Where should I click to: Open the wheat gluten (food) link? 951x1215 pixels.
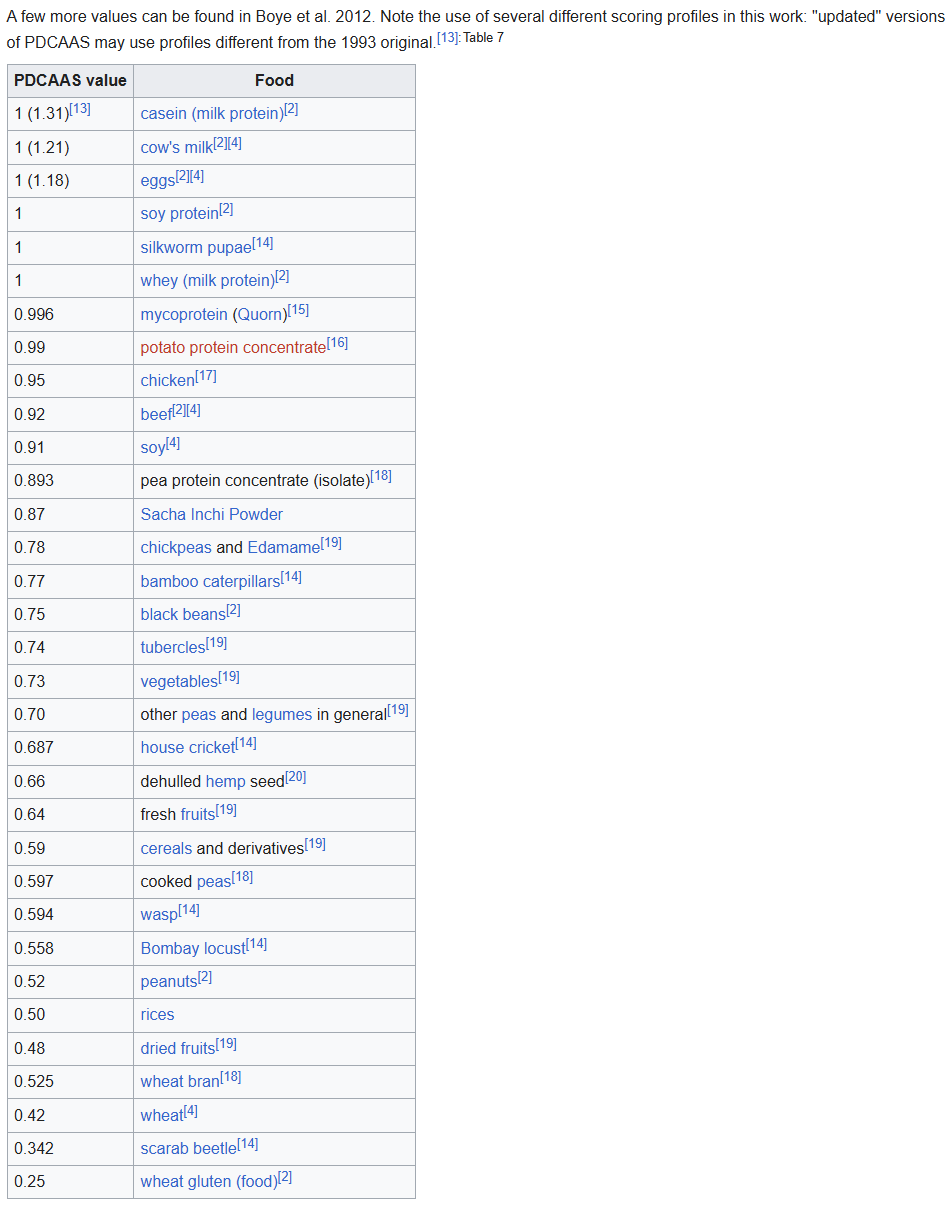point(209,1182)
